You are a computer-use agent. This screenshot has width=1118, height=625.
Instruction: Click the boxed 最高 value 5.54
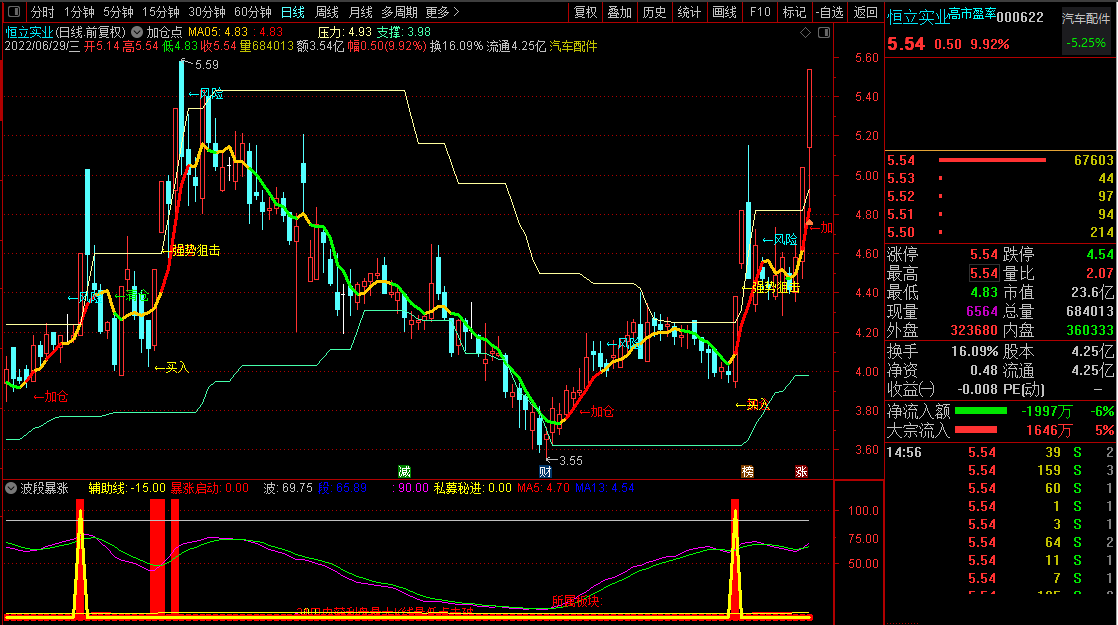coord(983,274)
